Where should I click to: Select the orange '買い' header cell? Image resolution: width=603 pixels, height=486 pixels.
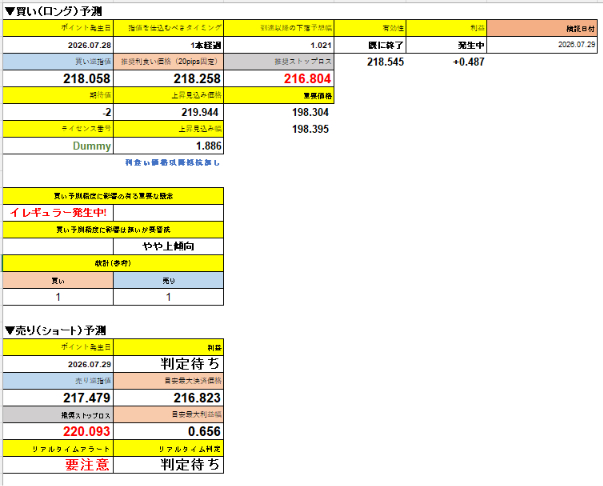click(x=58, y=280)
